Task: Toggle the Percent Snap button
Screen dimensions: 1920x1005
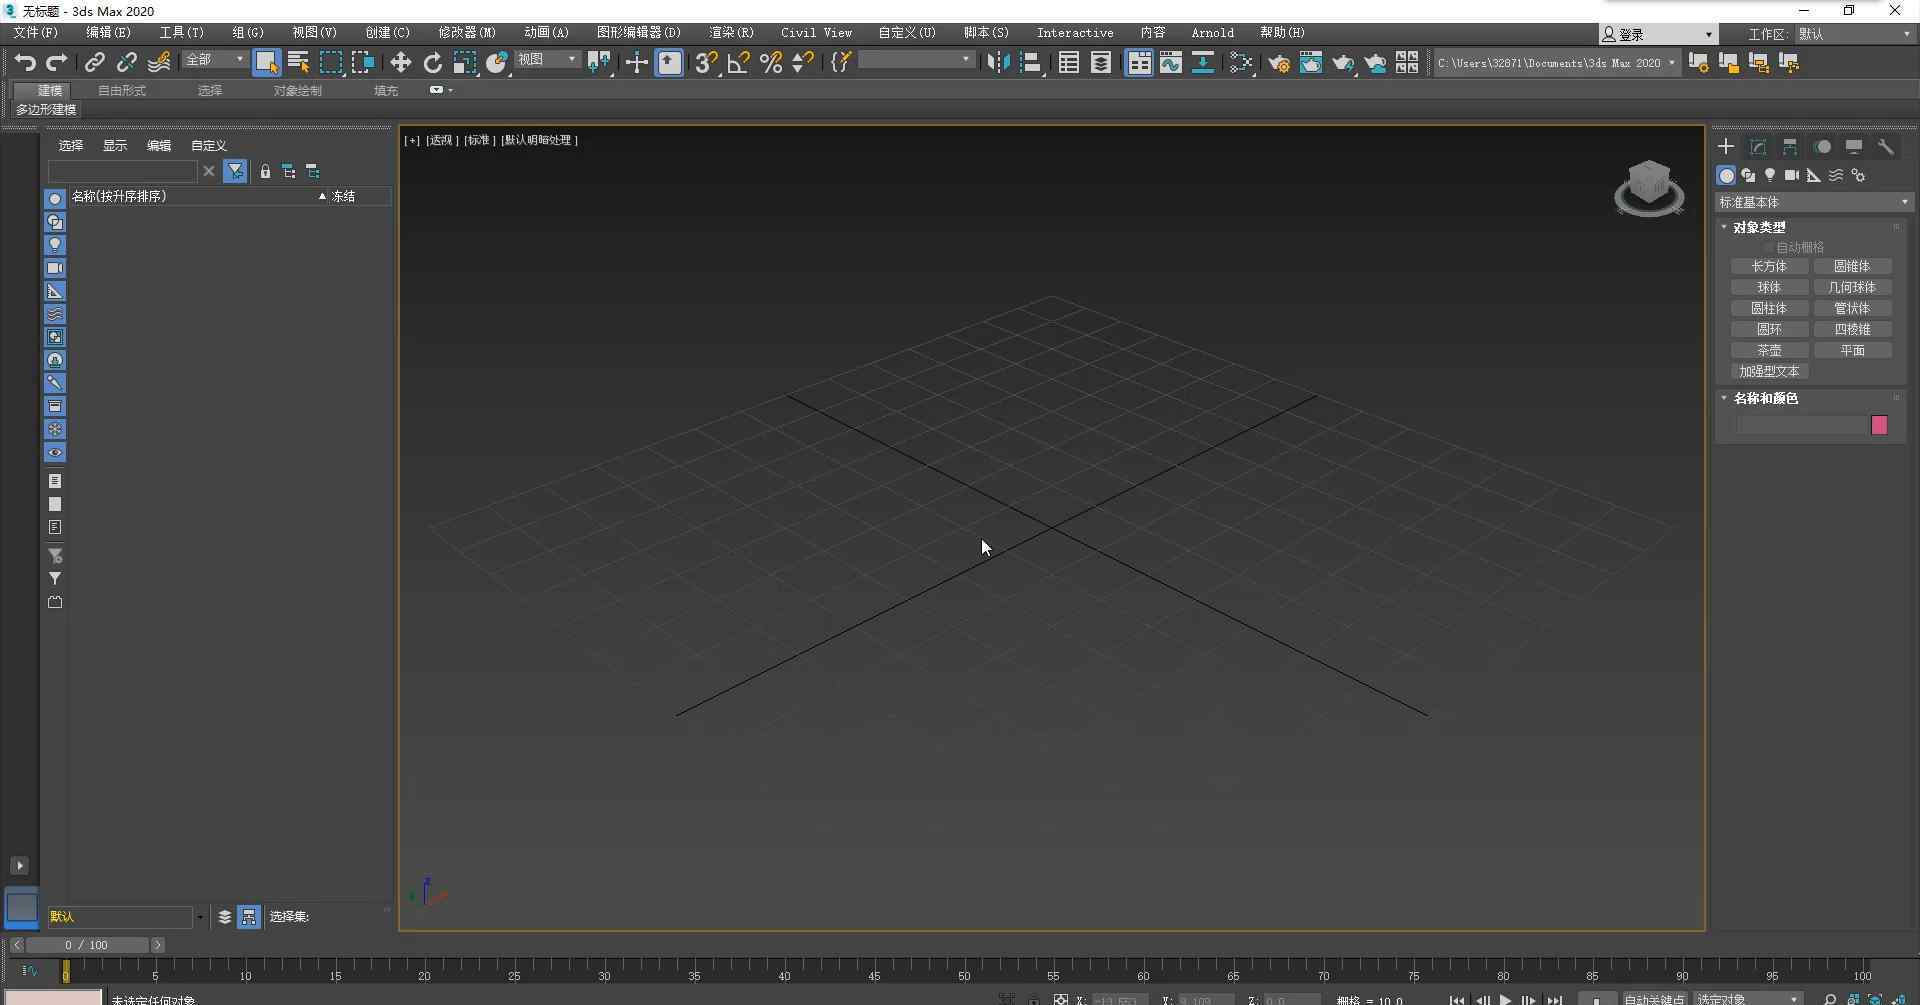Action: (770, 63)
